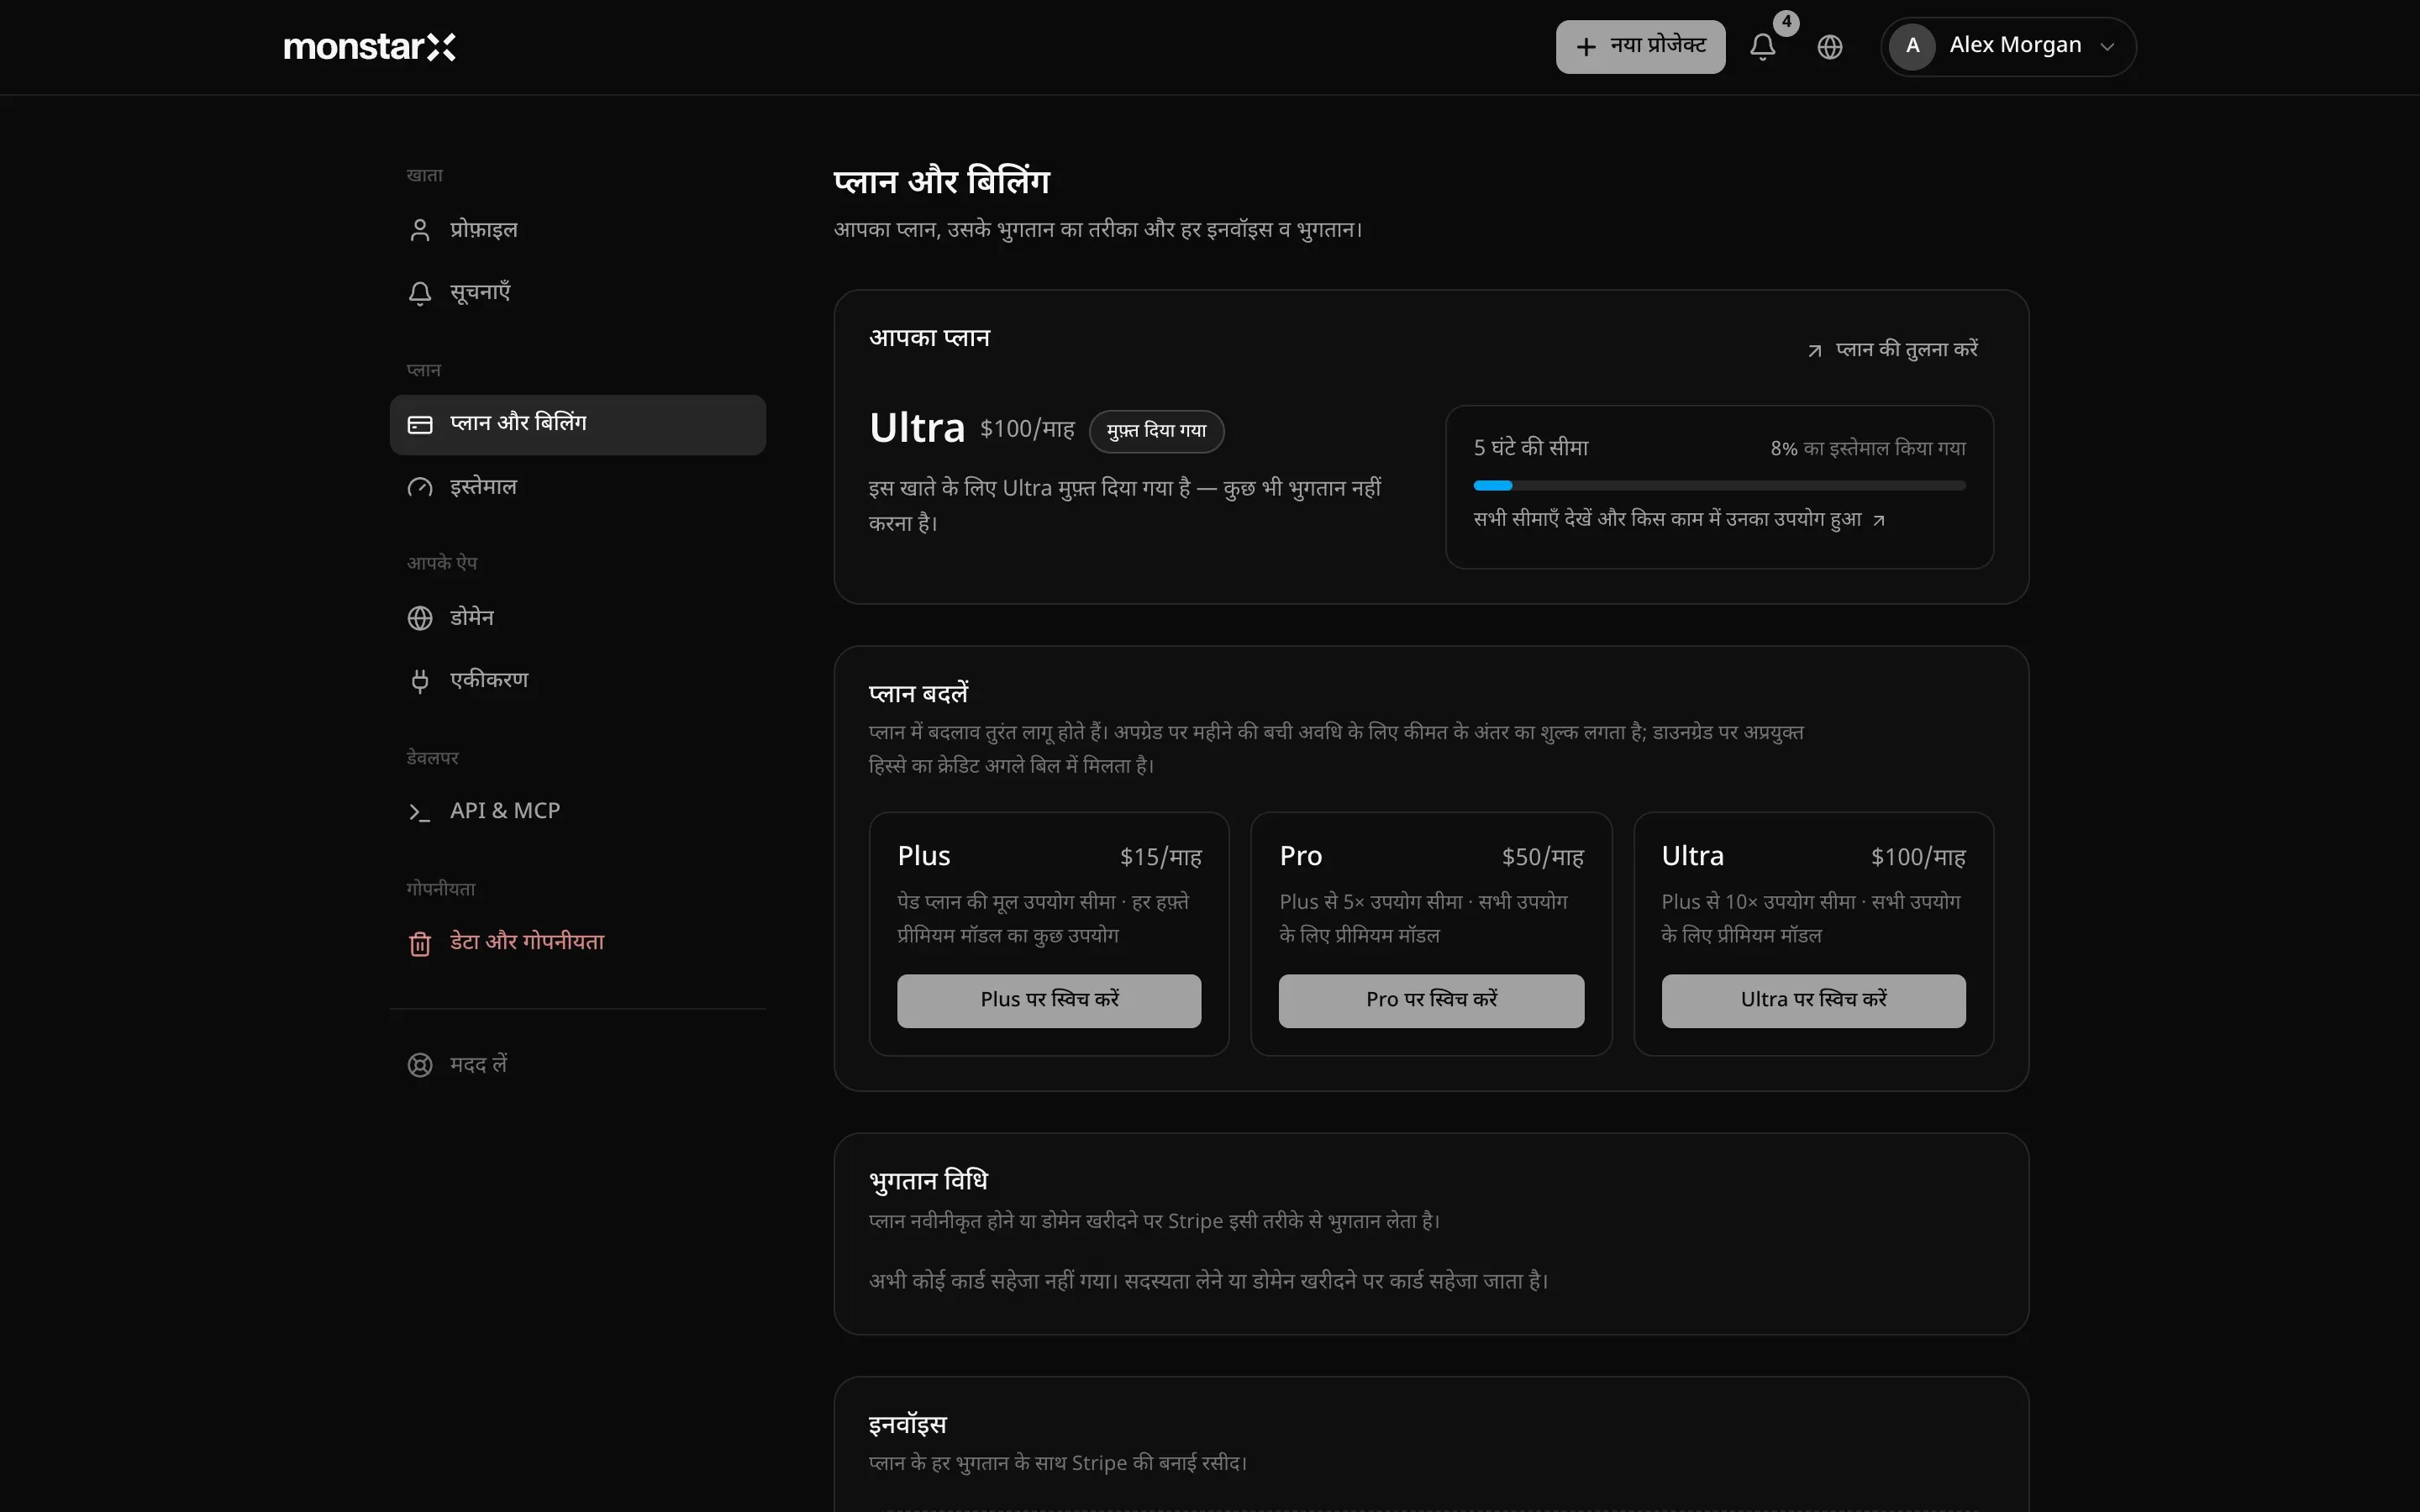
Task: Click the सूचनाएँ bell icon in sidebar
Action: point(420,293)
